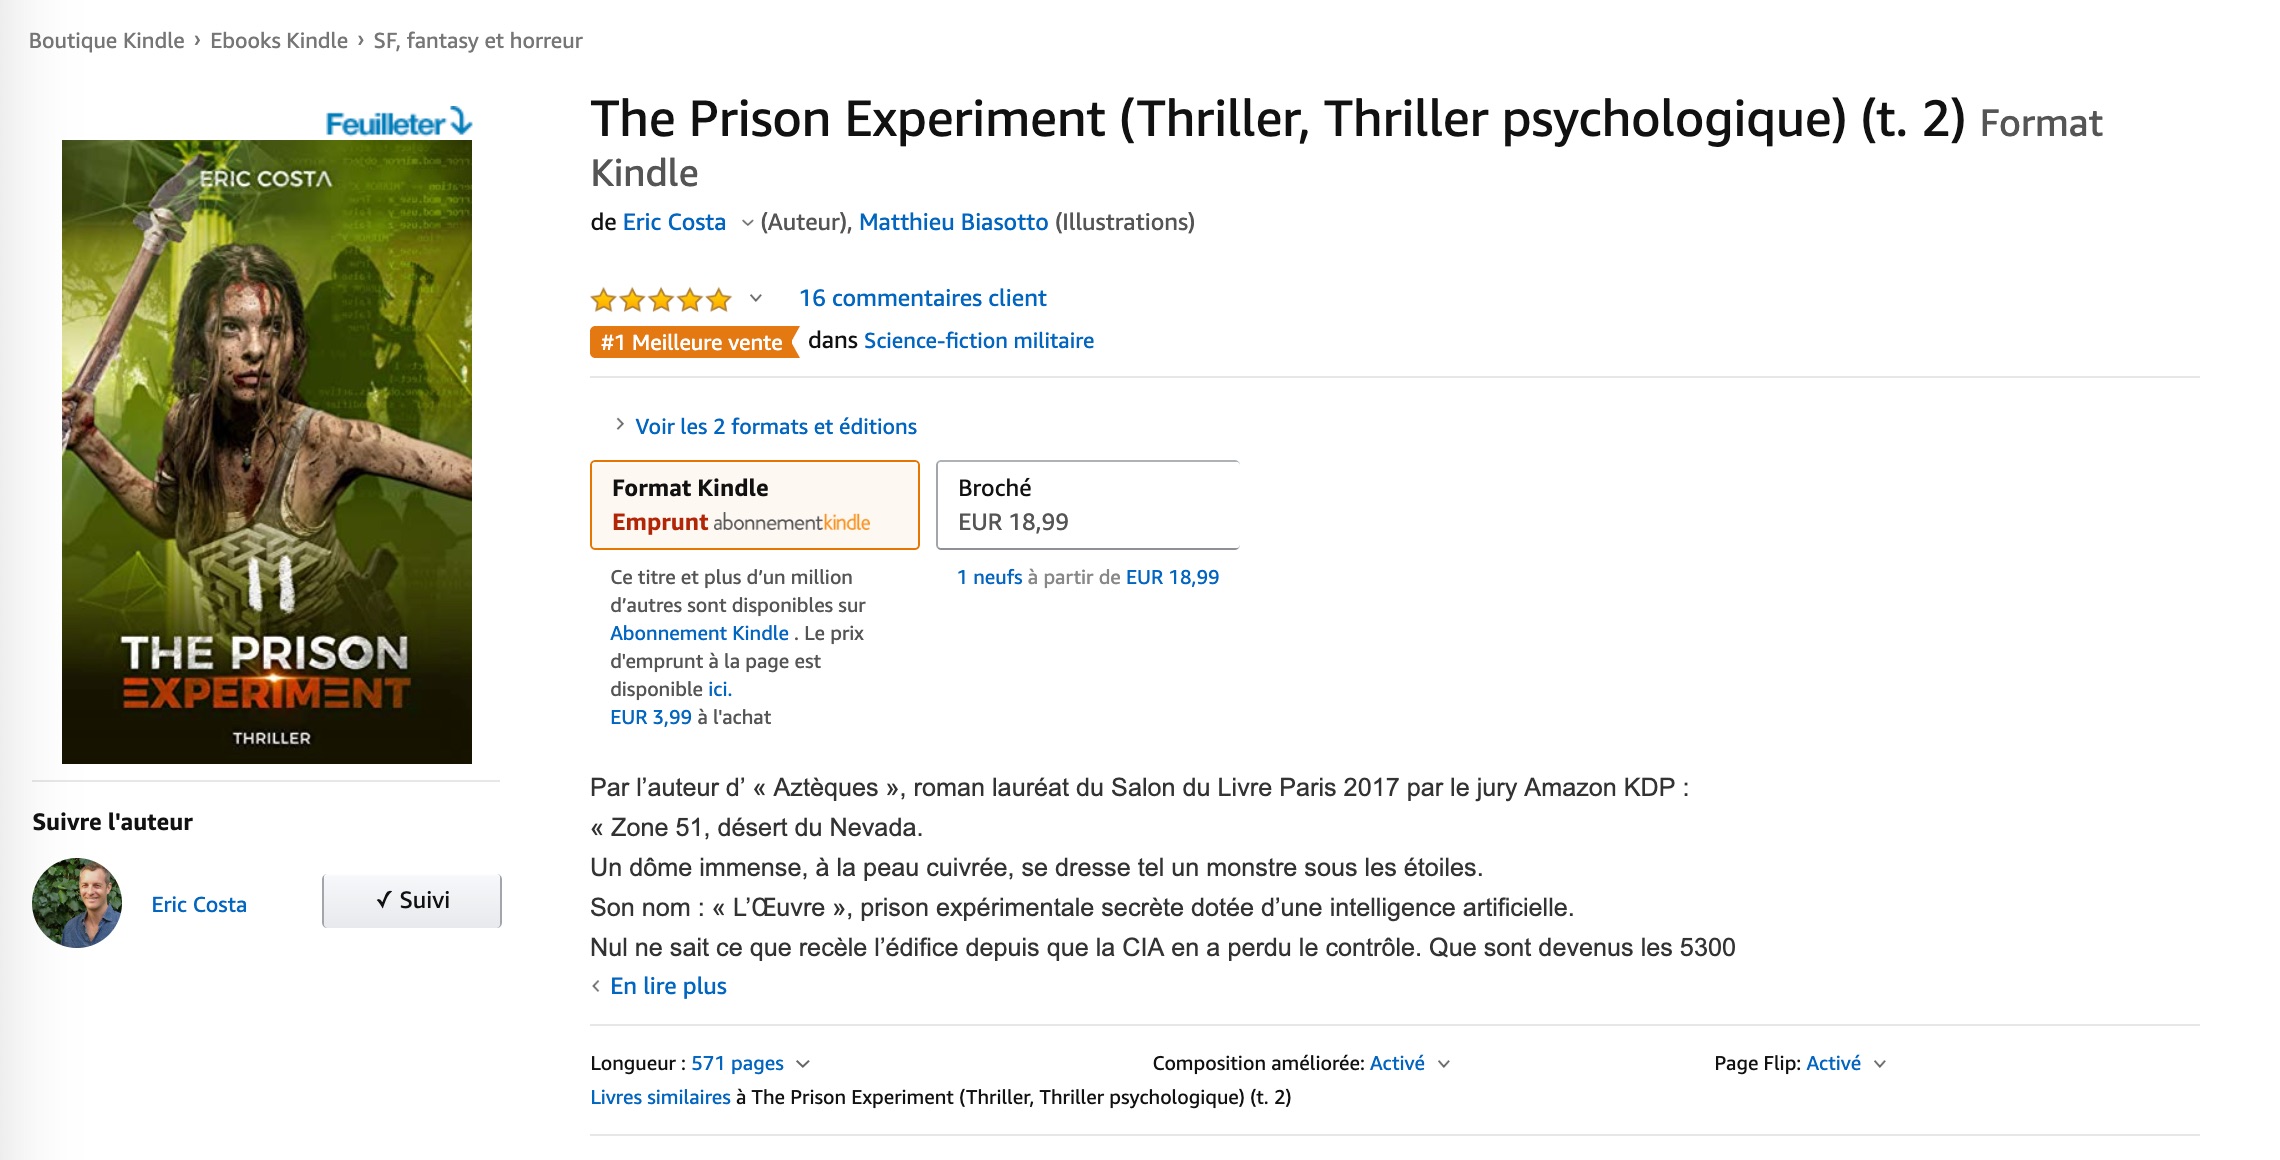Image resolution: width=2280 pixels, height=1160 pixels.
Task: Select the Broché format tab
Action: click(x=1087, y=505)
